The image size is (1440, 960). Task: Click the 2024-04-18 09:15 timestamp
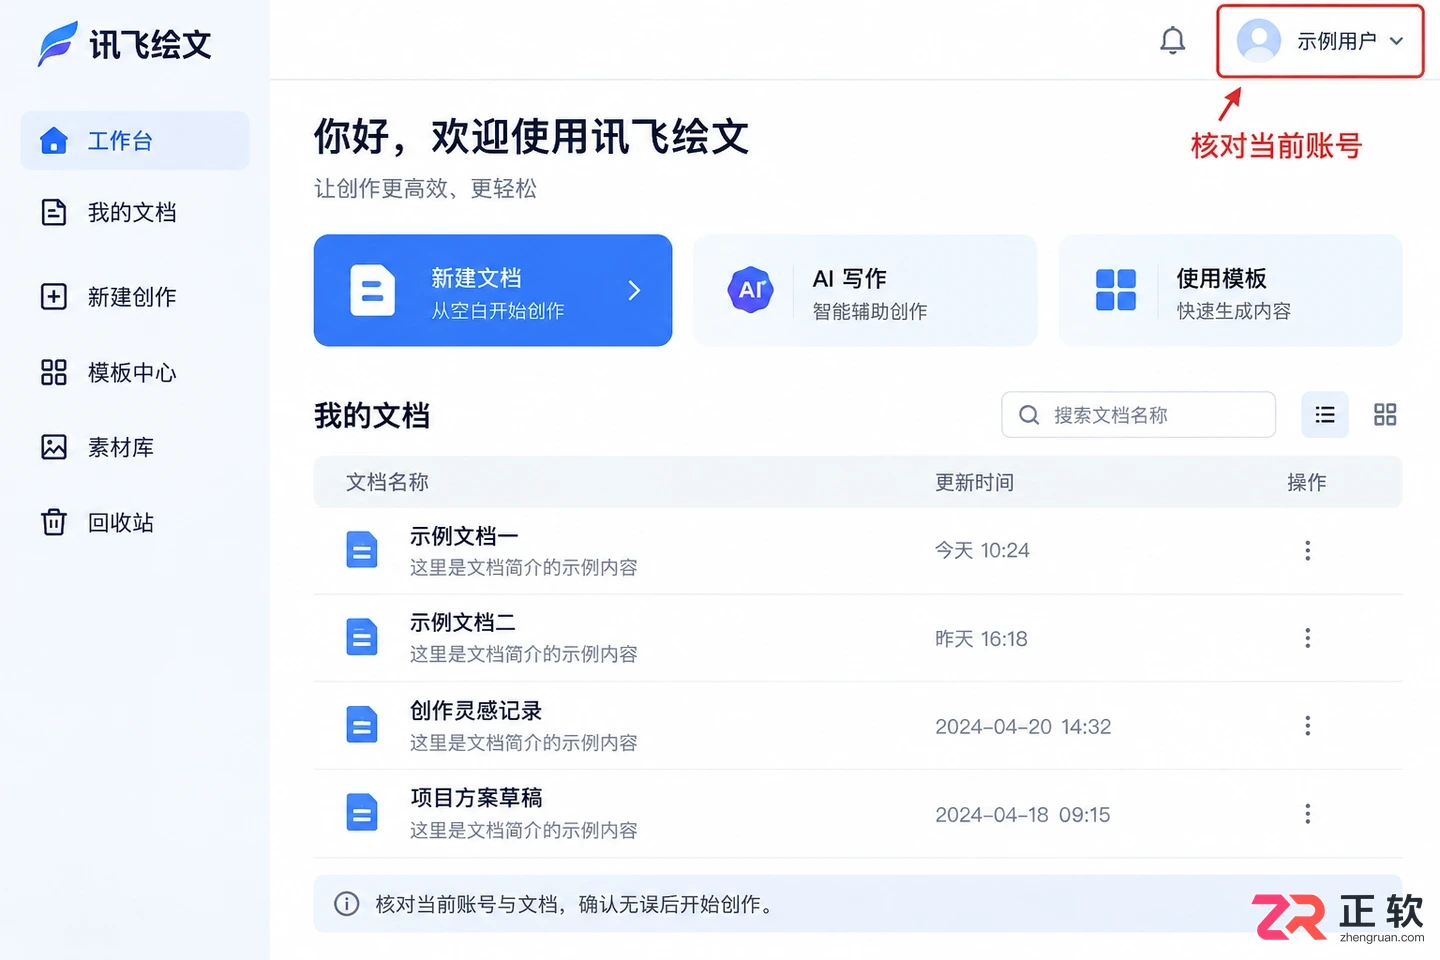click(1023, 815)
